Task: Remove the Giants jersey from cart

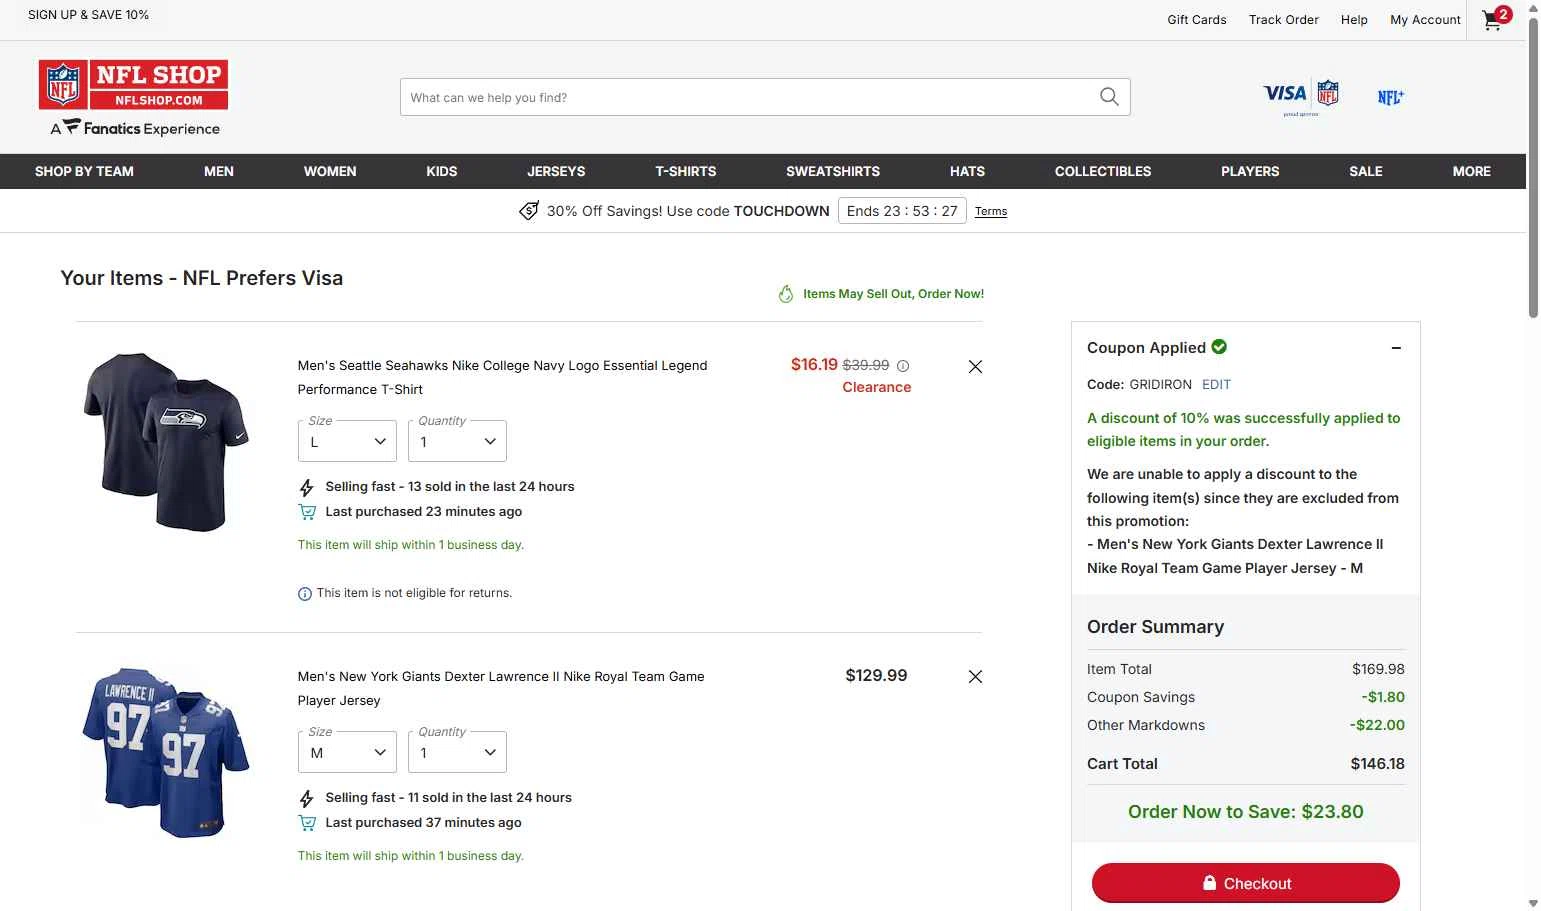Action: click(x=975, y=677)
